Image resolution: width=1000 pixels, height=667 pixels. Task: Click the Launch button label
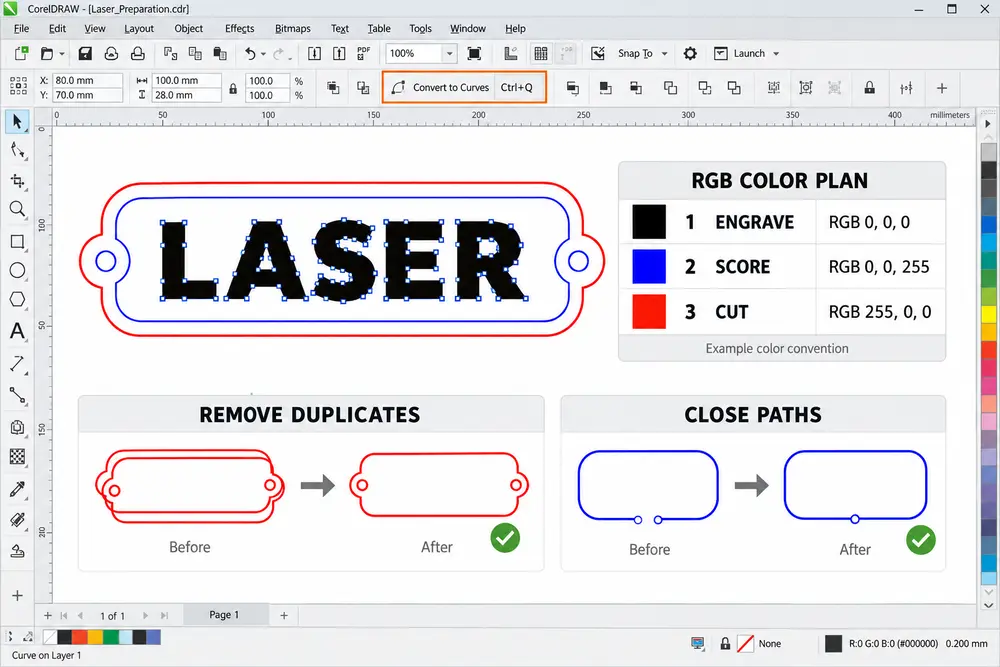coord(749,54)
